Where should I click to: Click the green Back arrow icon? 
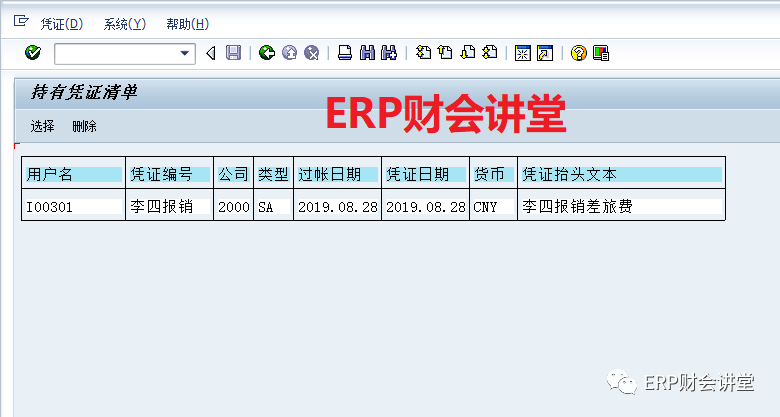(x=267, y=53)
